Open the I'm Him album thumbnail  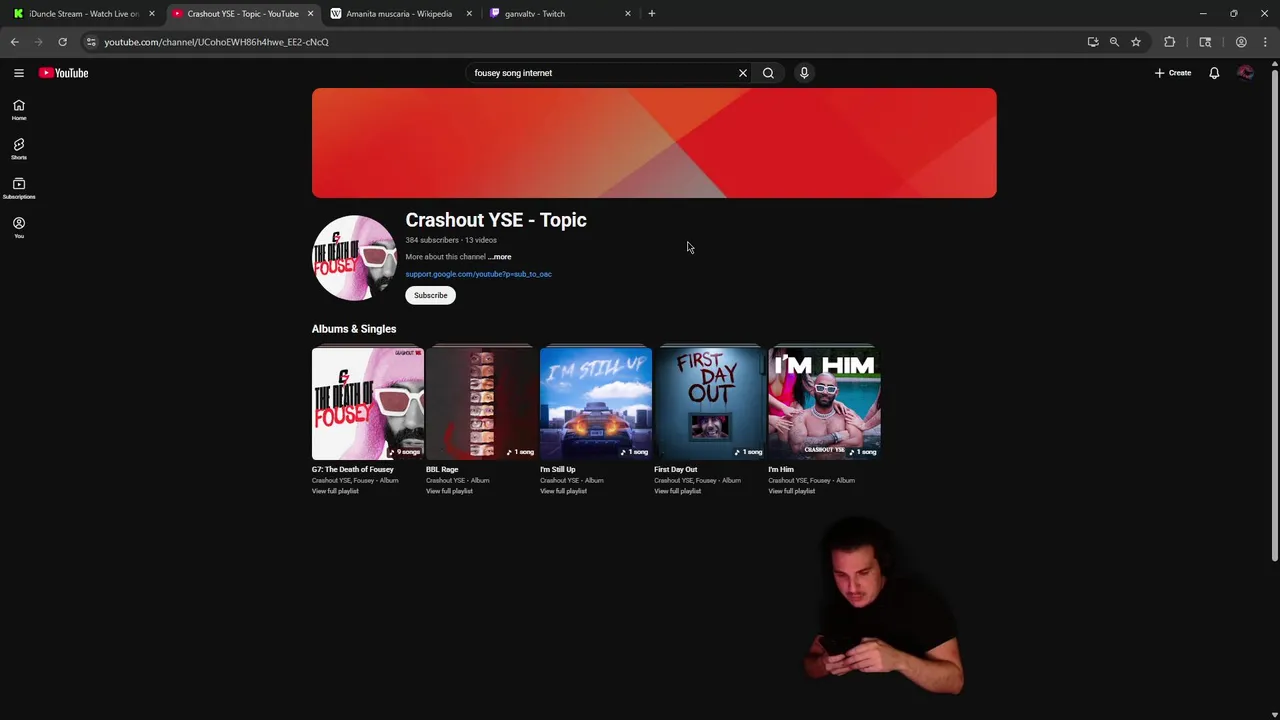pos(824,403)
